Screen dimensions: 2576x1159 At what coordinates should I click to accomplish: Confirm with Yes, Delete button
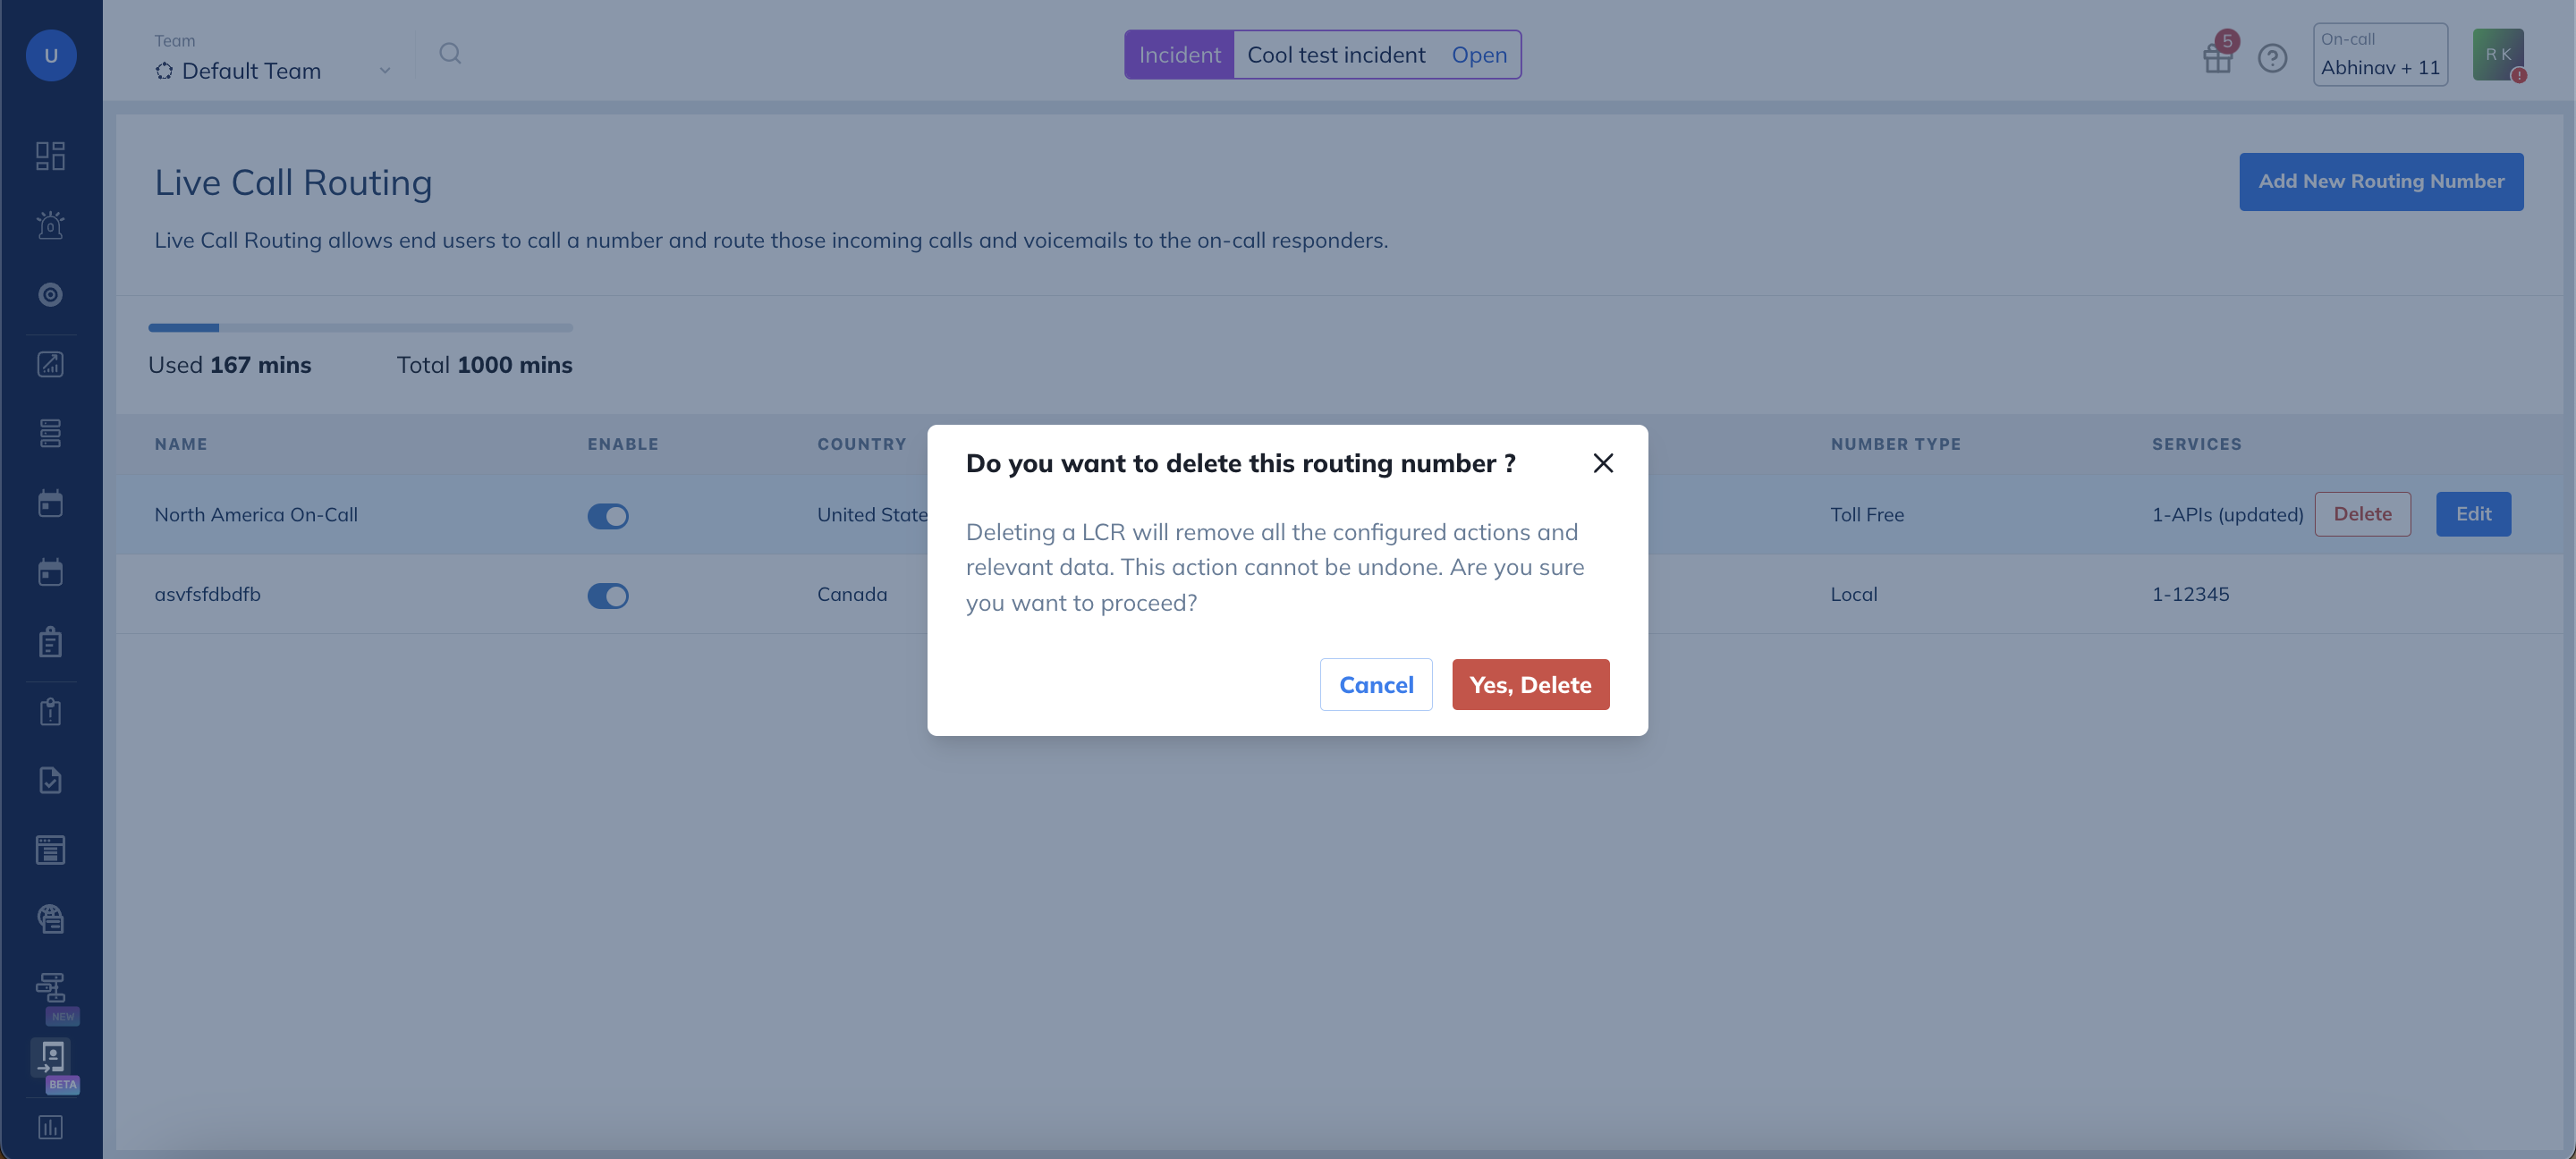pos(1530,685)
